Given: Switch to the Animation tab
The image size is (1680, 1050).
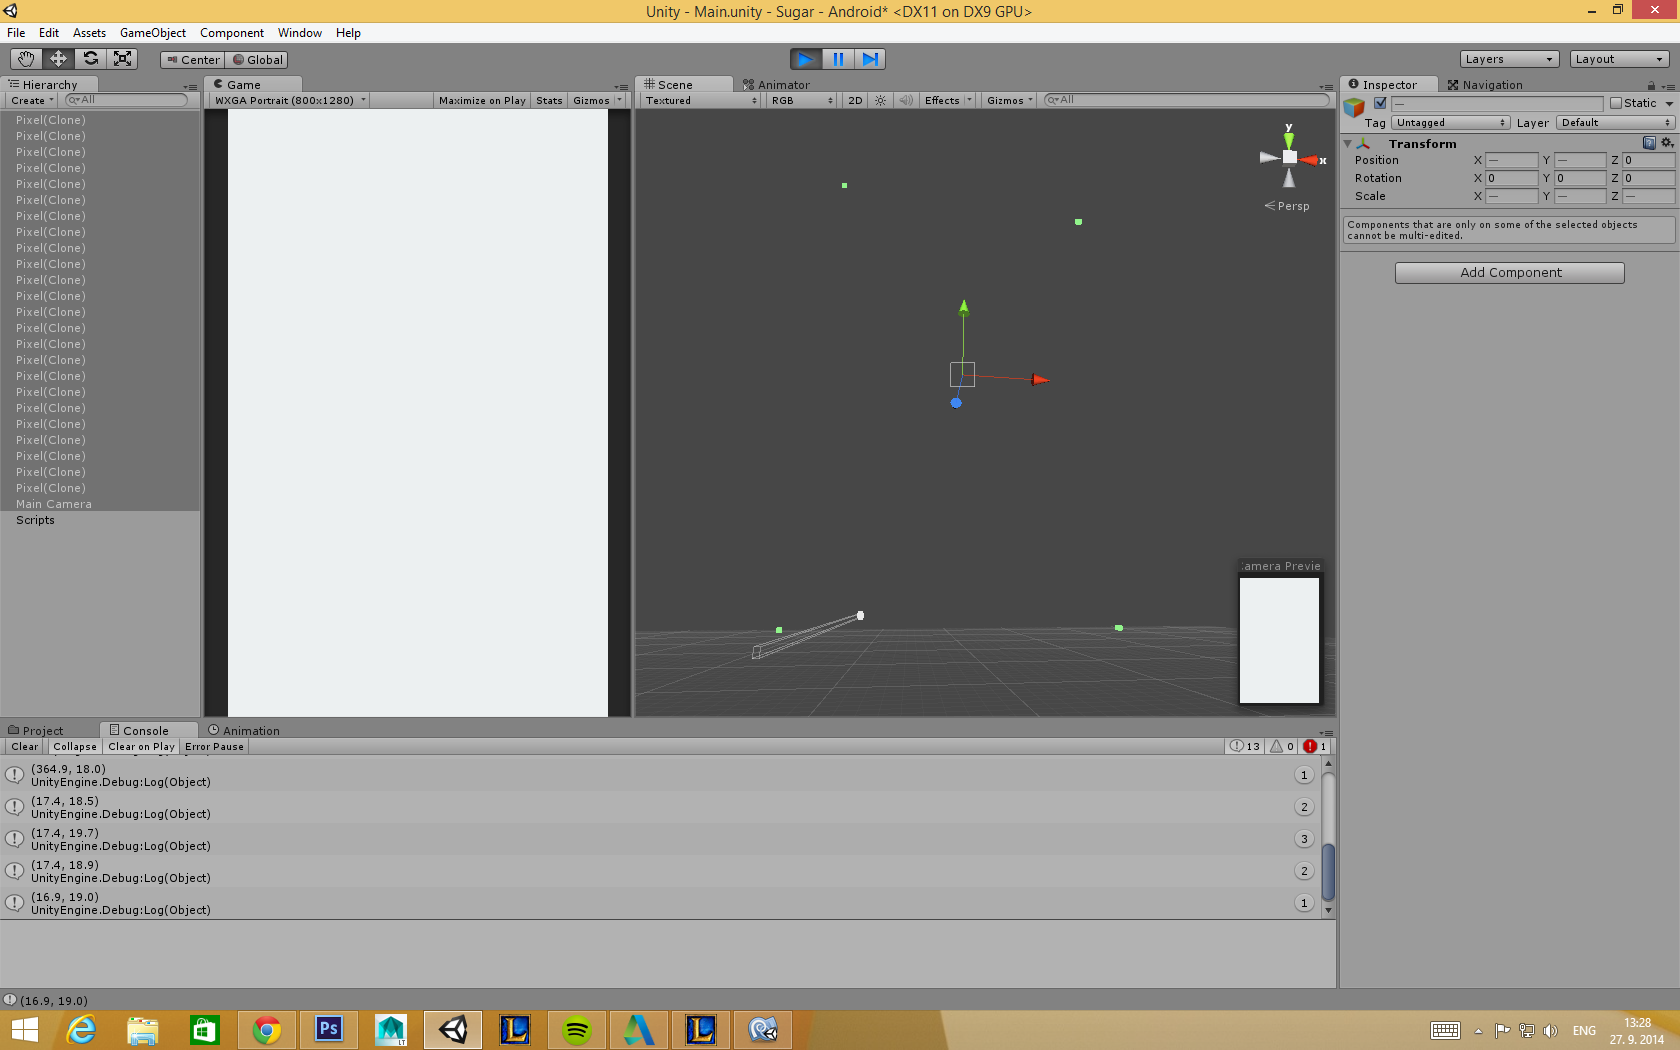Looking at the screenshot, I should tap(243, 731).
